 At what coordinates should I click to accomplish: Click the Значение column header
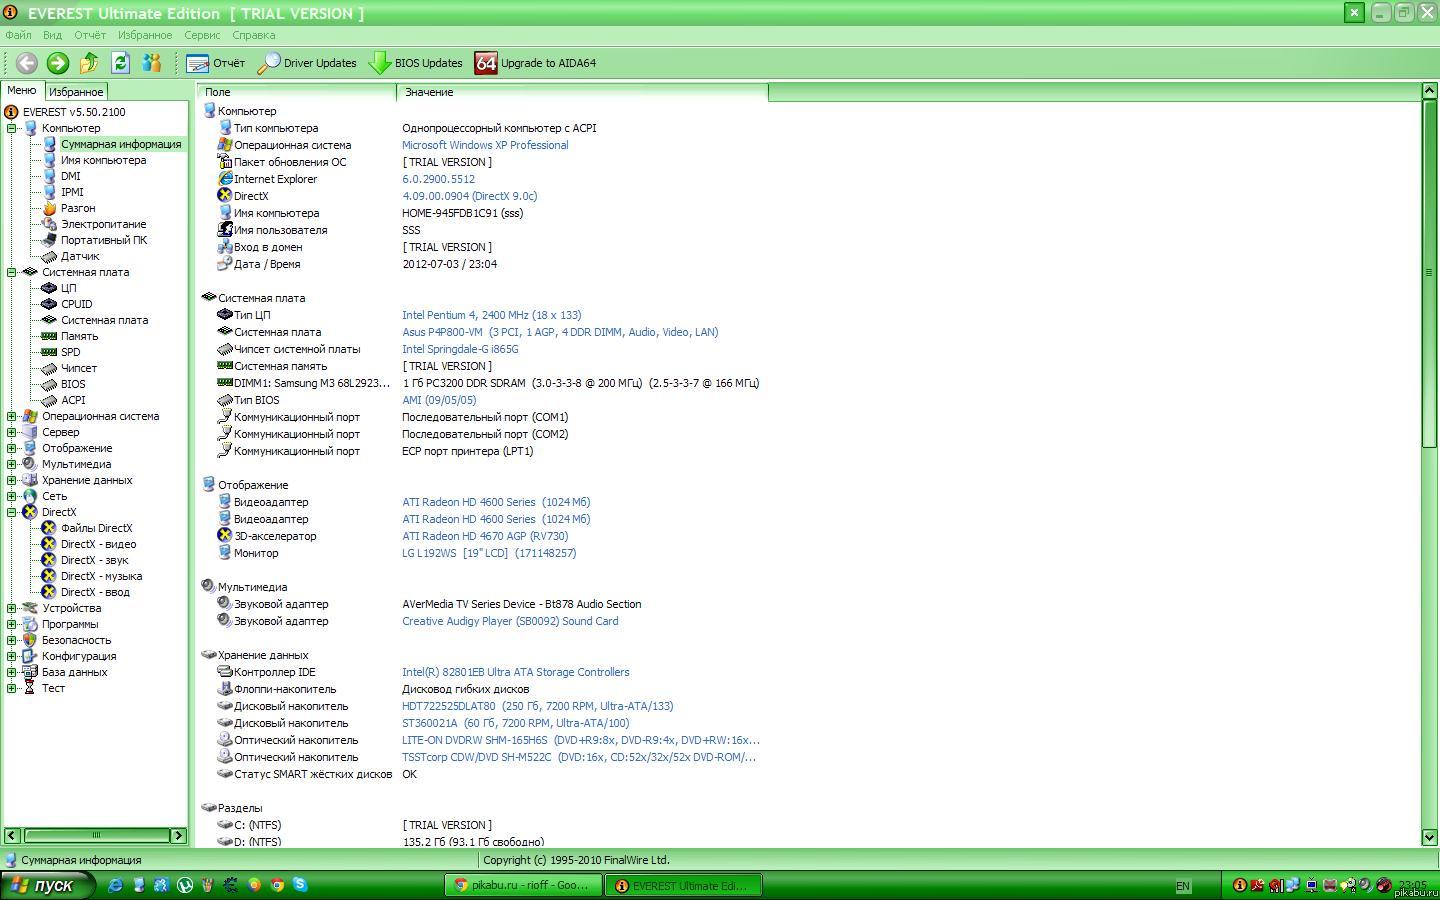click(582, 92)
